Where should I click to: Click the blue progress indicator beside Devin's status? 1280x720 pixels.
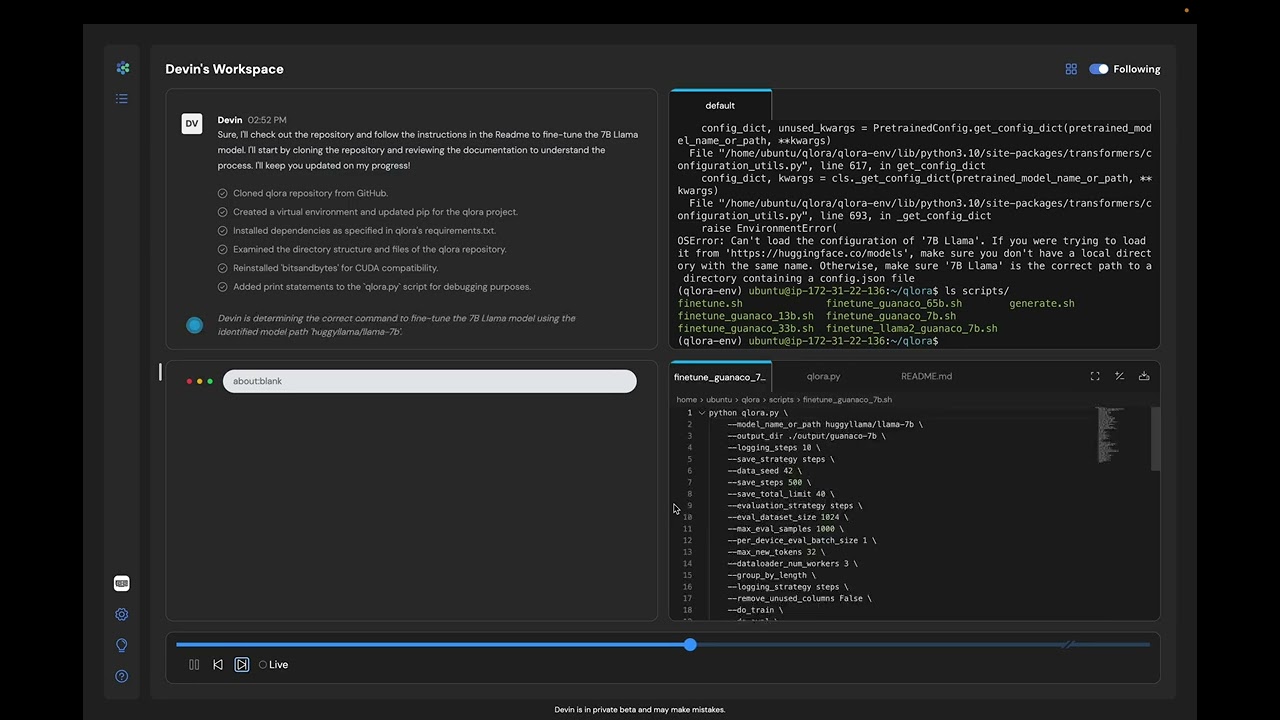(195, 325)
